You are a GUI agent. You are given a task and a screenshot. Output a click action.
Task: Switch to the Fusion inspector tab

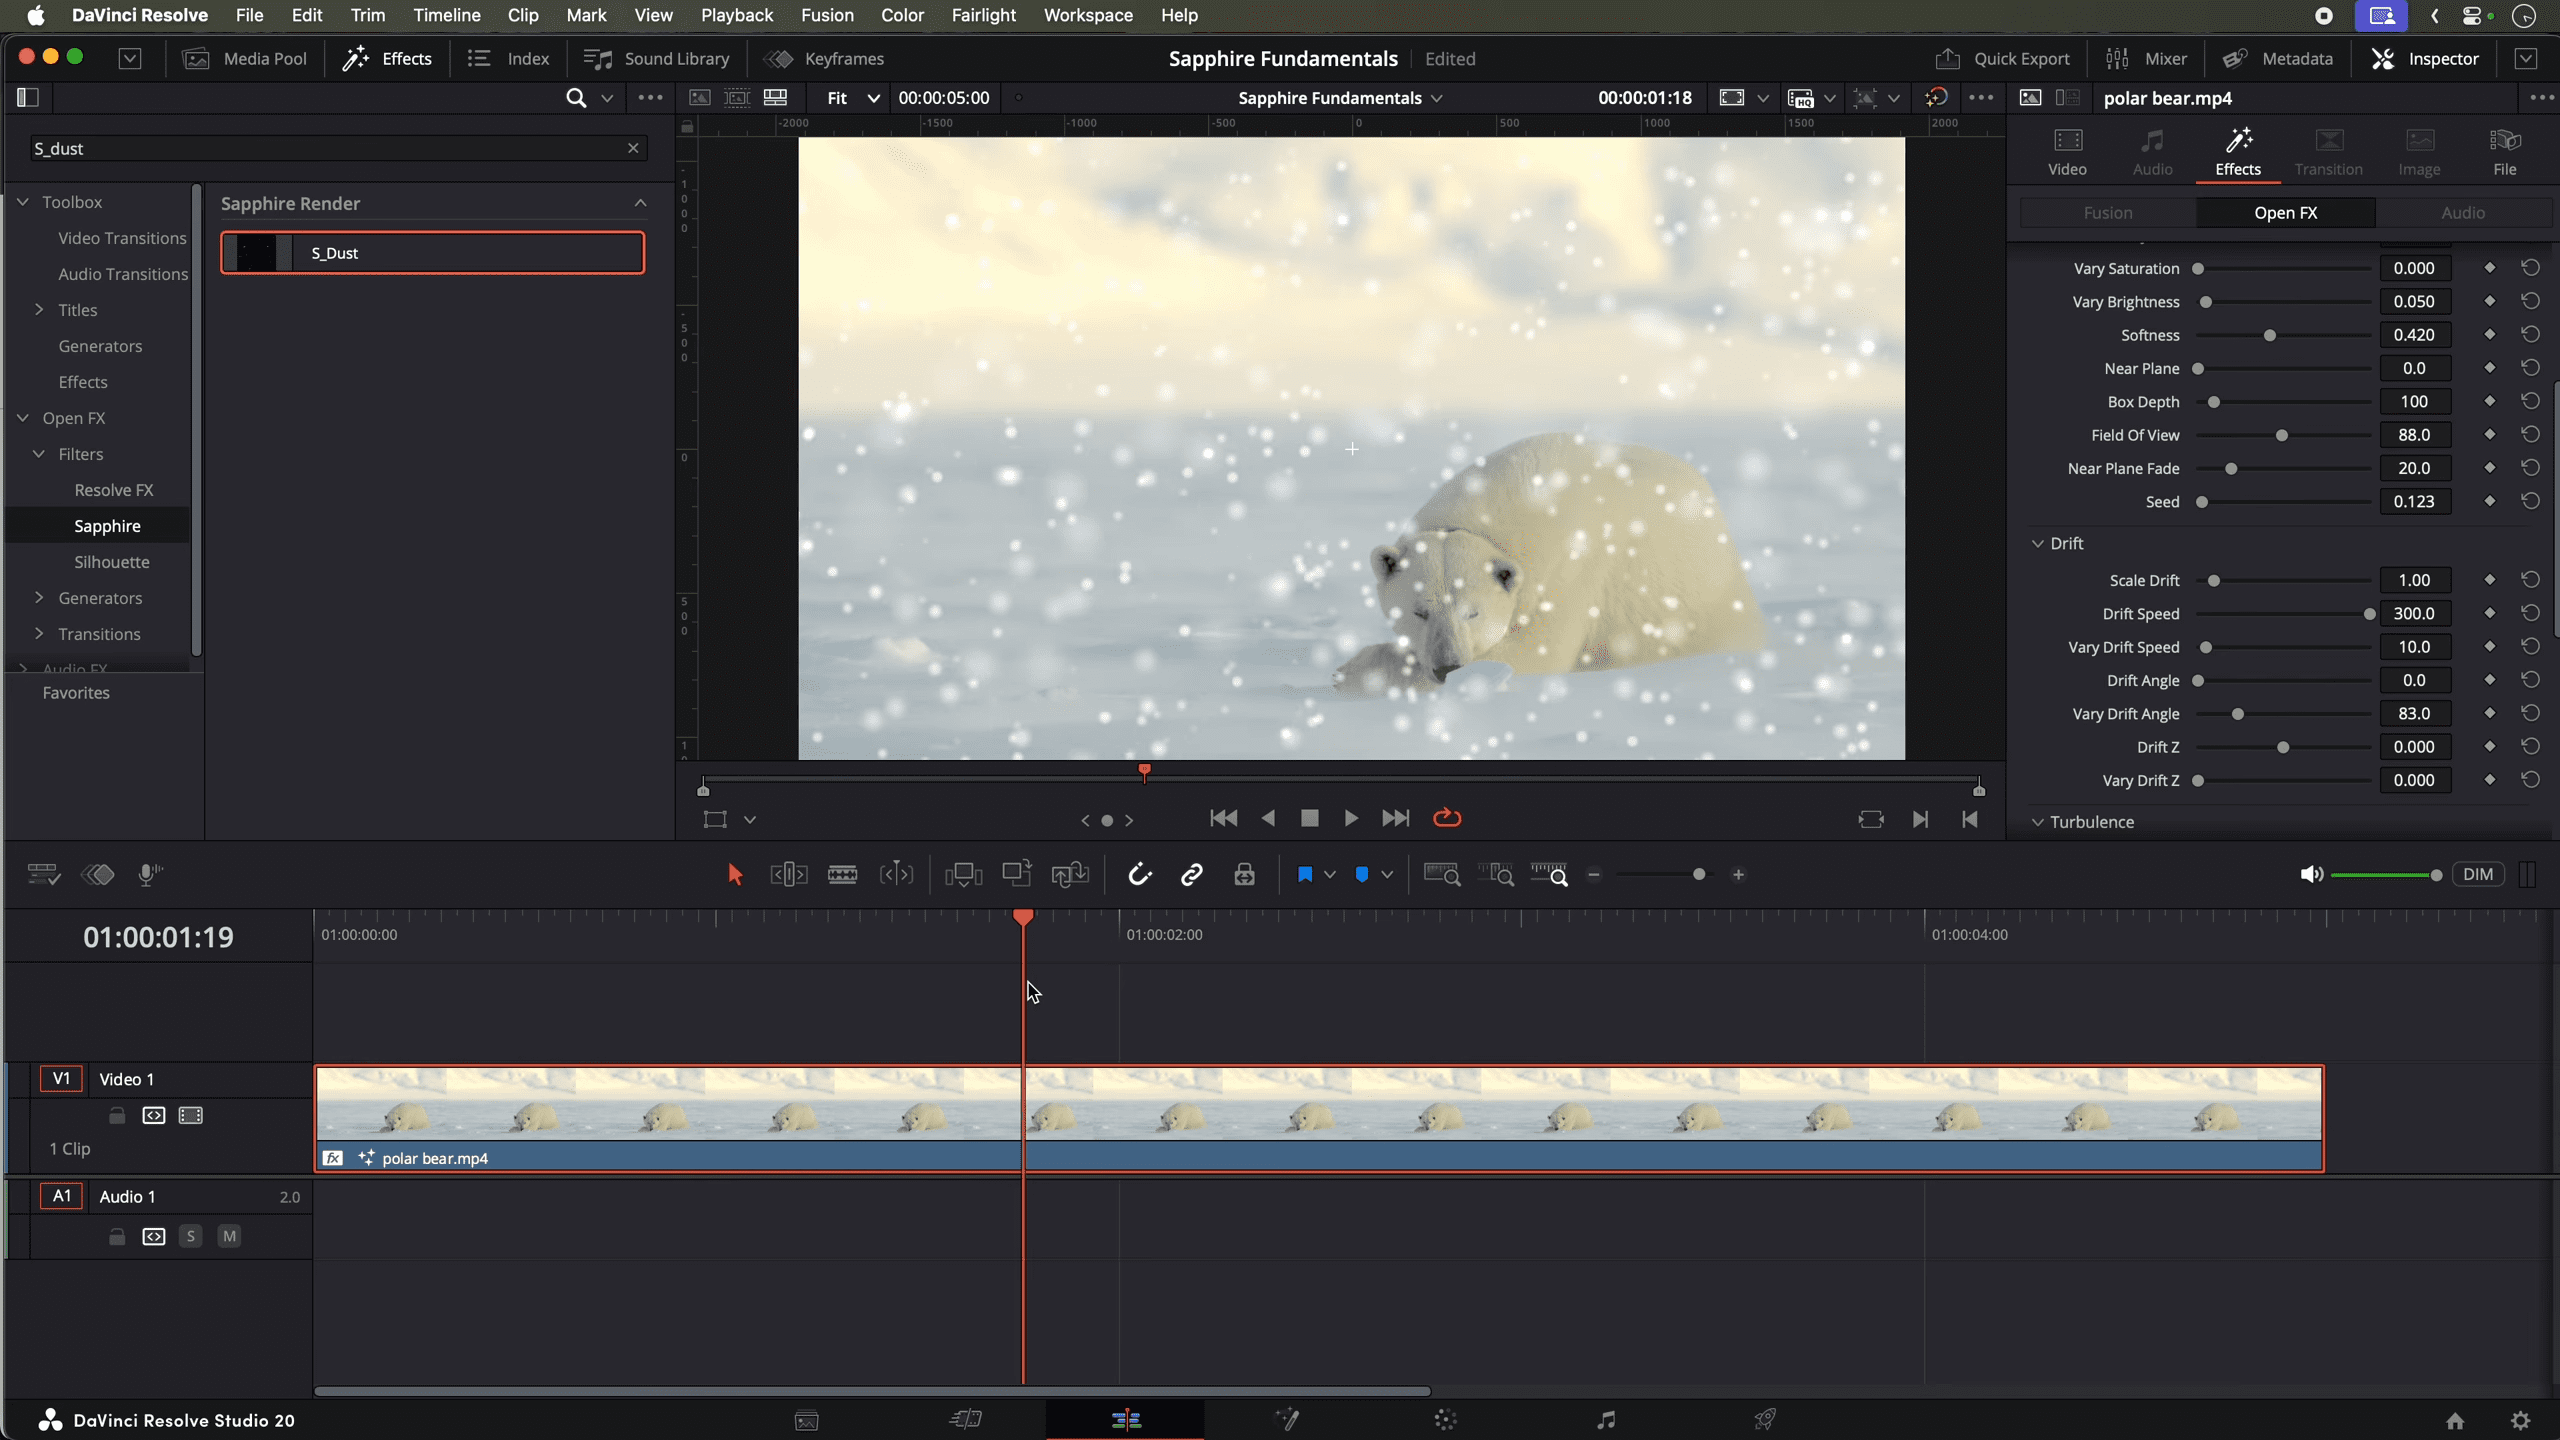click(x=2107, y=213)
